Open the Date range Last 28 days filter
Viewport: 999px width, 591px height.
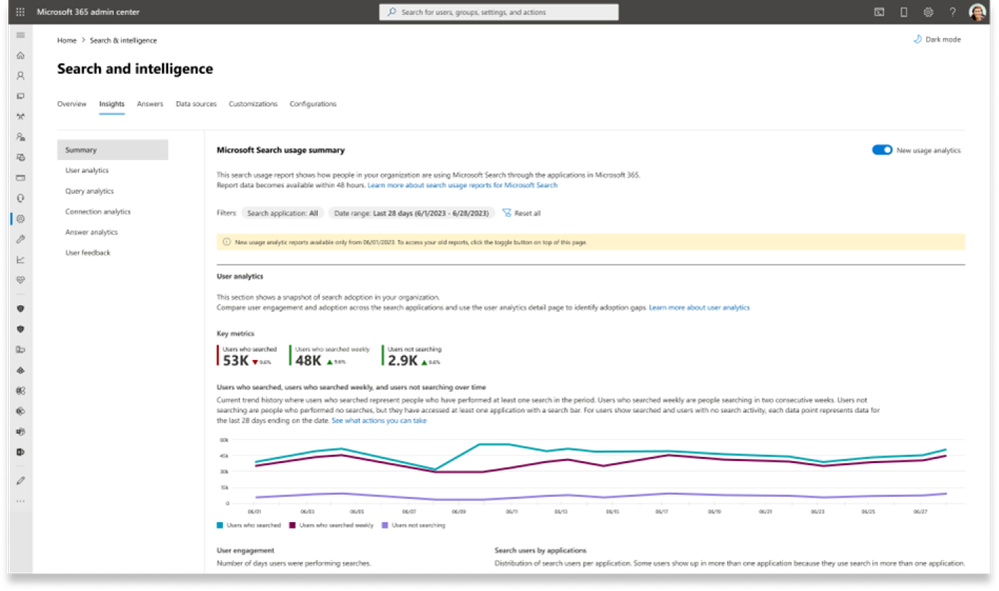coord(412,213)
